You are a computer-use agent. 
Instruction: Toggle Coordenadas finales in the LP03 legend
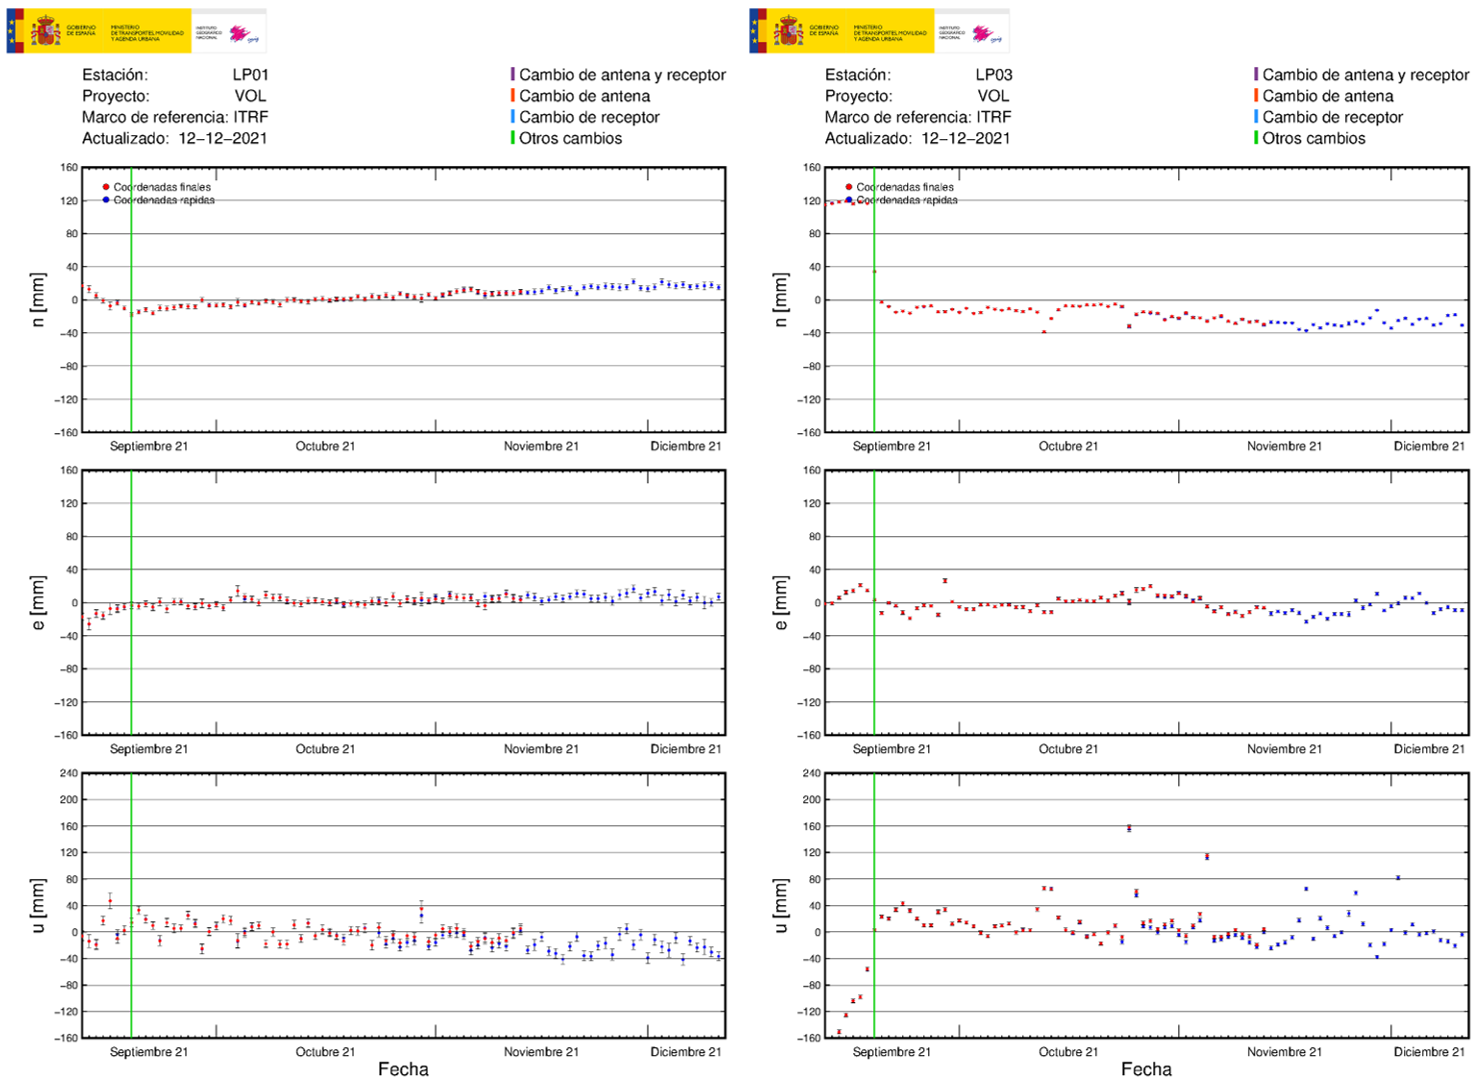tap(846, 186)
